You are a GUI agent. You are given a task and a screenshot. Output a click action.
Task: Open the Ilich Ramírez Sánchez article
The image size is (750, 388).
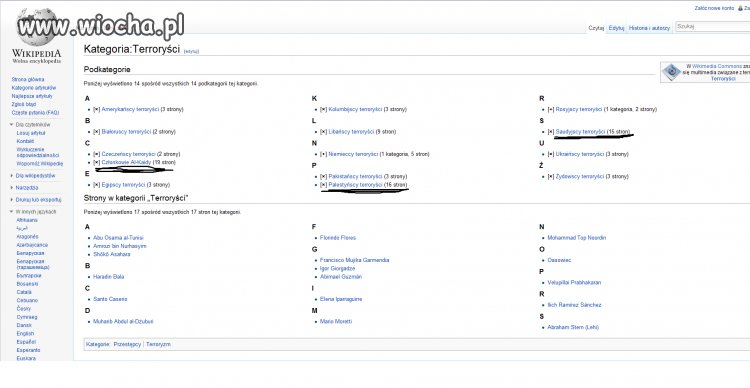pos(574,305)
